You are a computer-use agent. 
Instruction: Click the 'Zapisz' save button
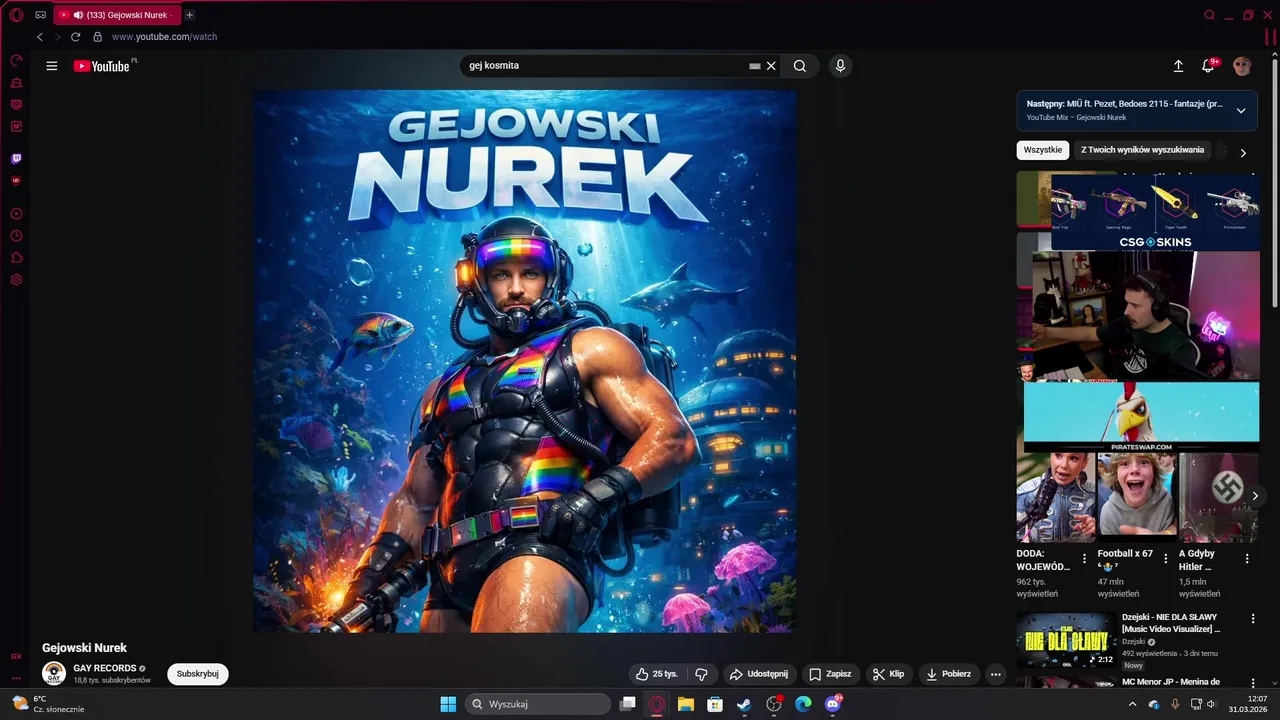click(x=830, y=674)
